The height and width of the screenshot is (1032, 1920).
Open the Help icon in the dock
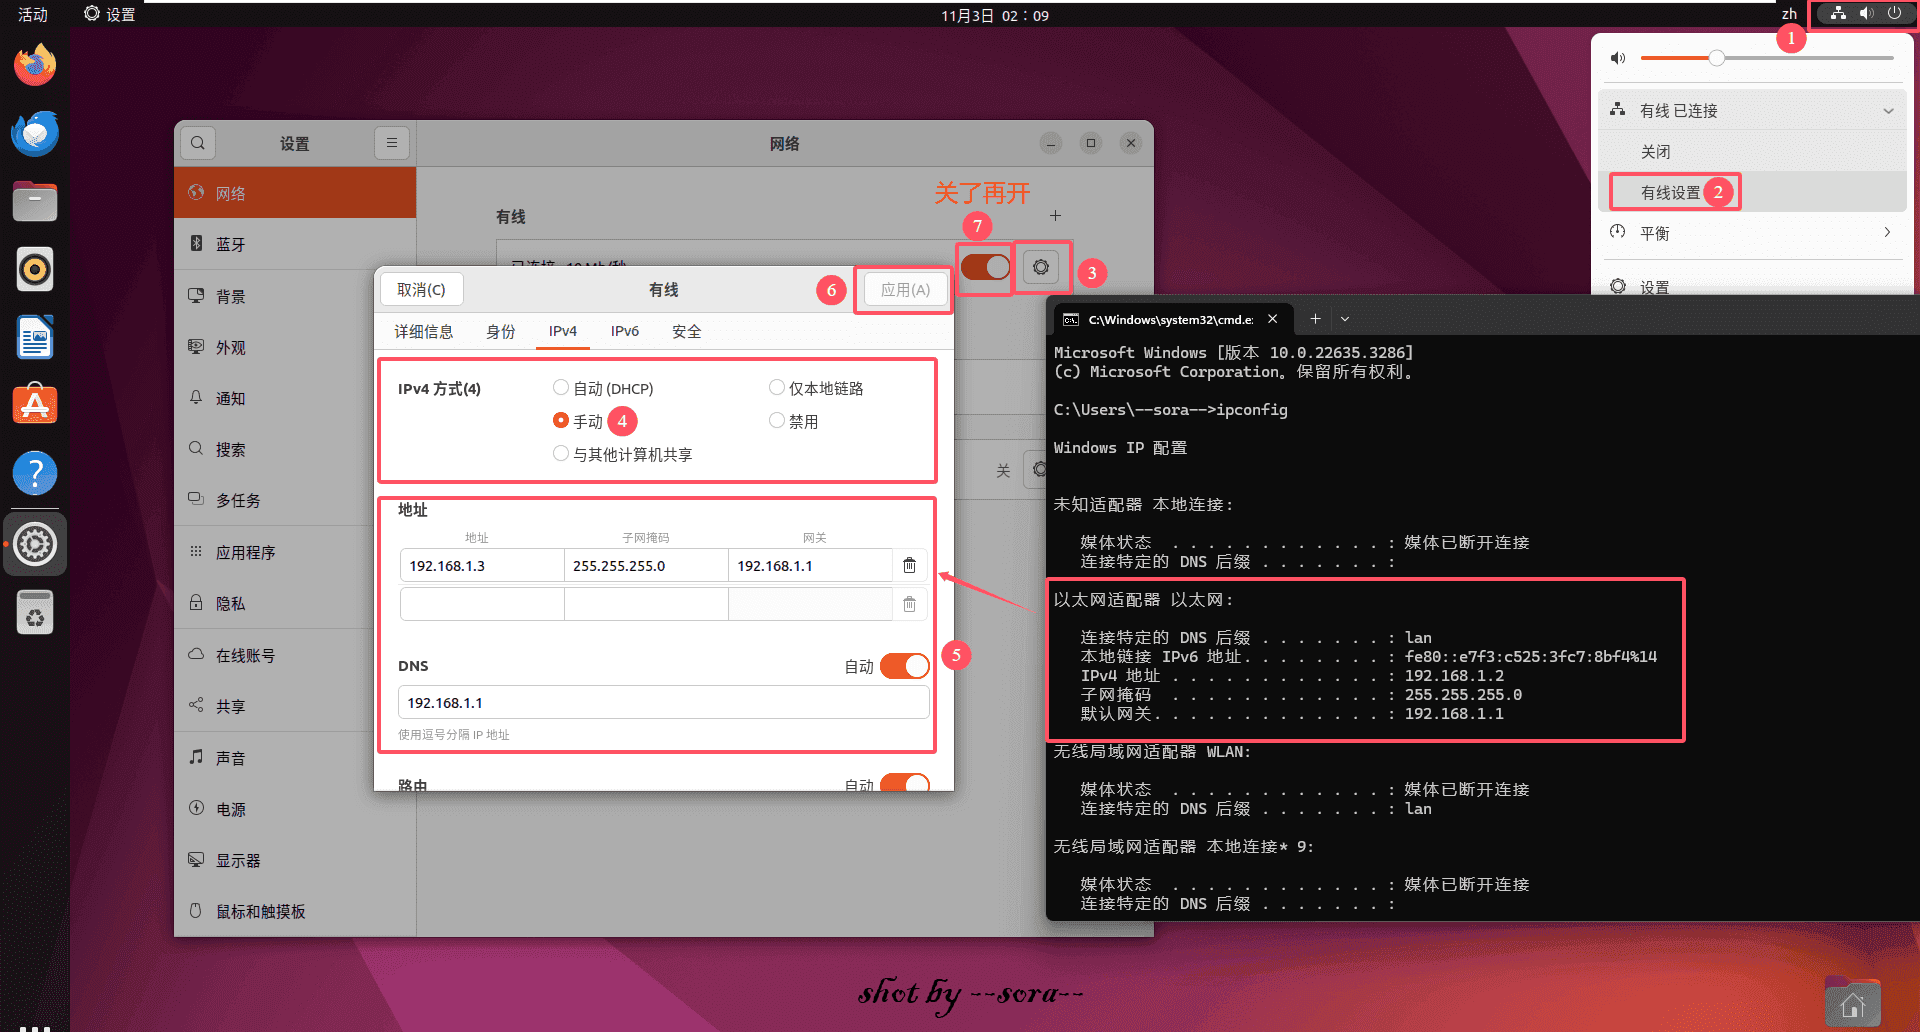coord(35,473)
